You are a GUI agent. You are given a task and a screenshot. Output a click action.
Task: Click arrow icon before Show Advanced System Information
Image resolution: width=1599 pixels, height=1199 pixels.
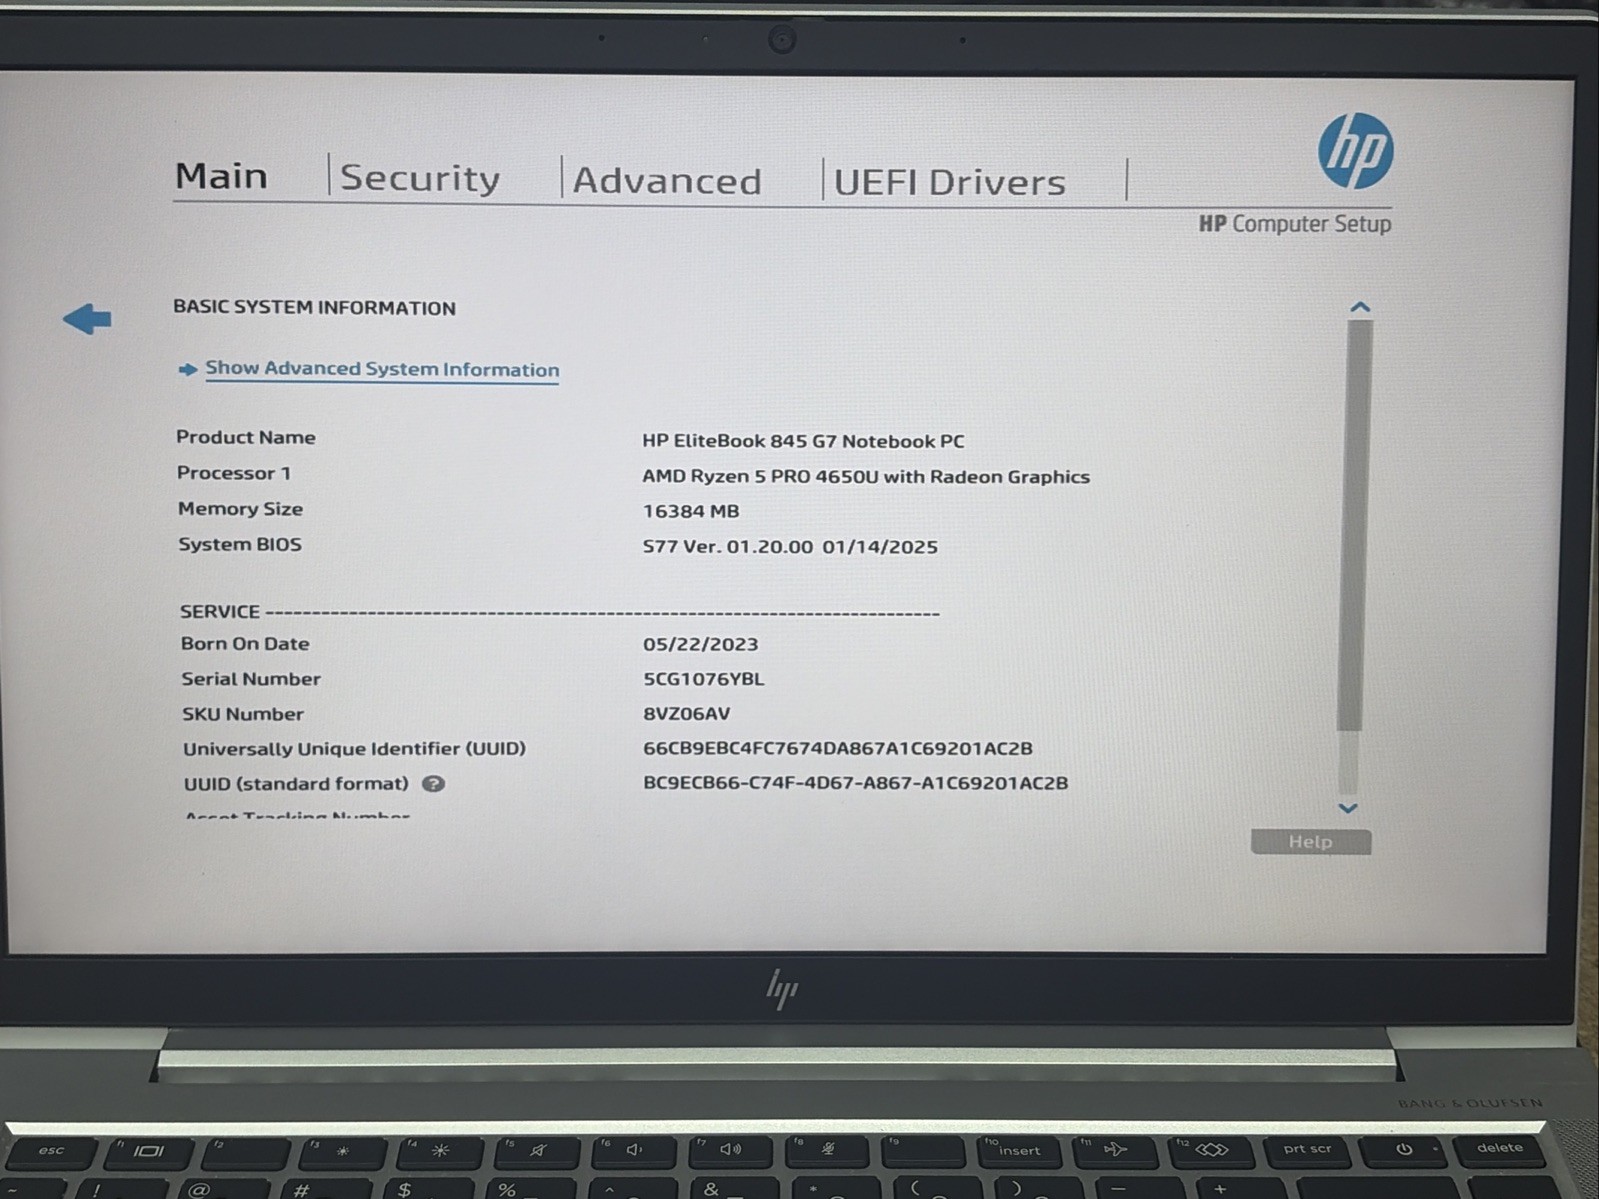[x=187, y=369]
